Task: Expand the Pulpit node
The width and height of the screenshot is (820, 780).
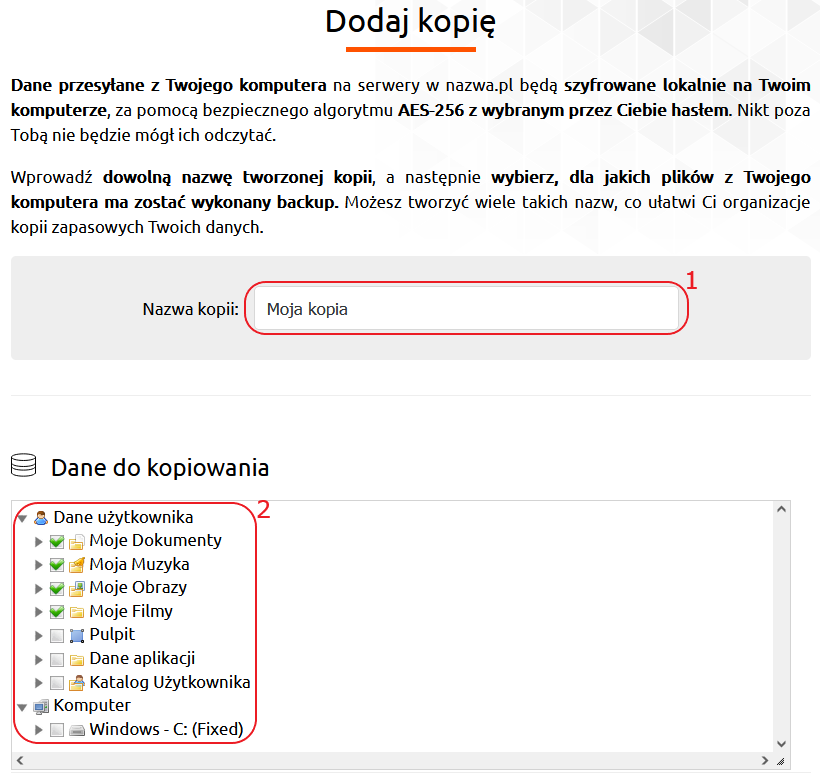Action: (x=38, y=636)
